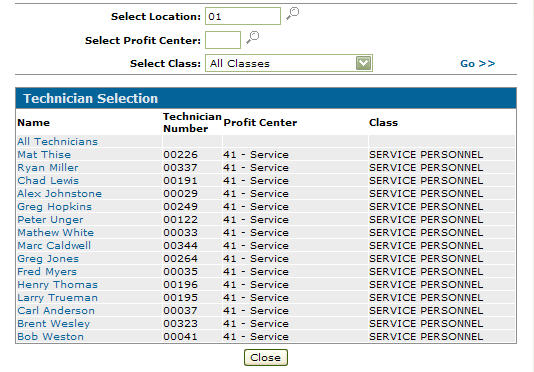Select Greg Hopkins technician
The image size is (534, 372).
[54, 206]
